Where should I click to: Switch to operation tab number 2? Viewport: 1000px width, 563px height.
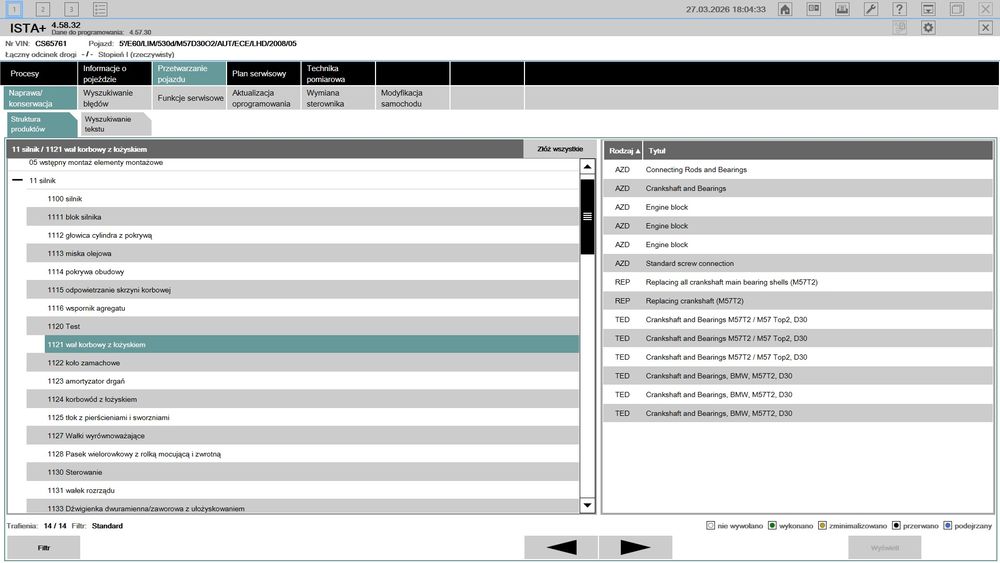pyautogui.click(x=43, y=9)
